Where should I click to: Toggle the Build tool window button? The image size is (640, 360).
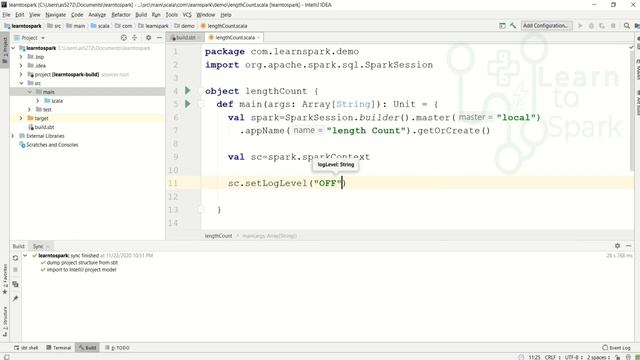88,348
